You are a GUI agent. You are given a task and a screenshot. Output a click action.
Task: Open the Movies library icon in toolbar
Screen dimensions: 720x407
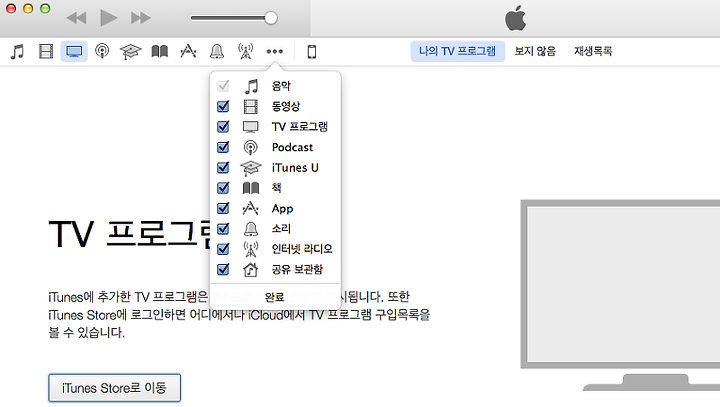[46, 51]
